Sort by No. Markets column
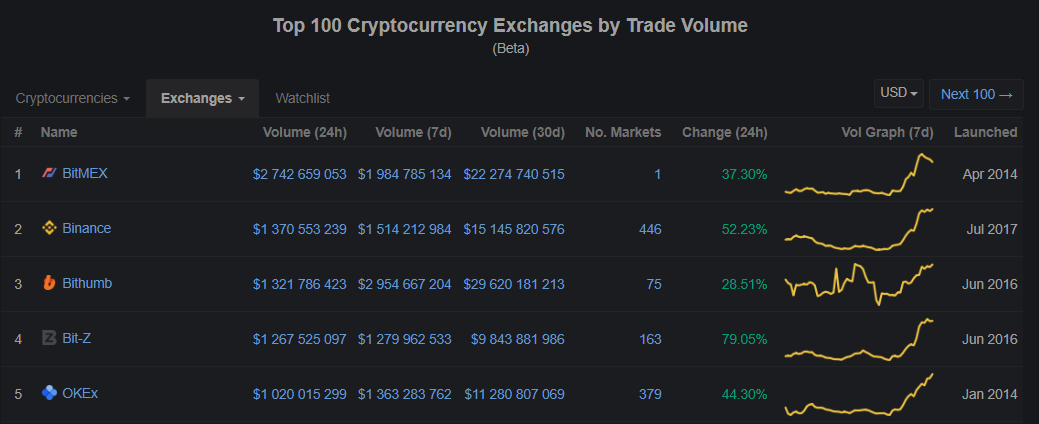The image size is (1039, 424). (x=623, y=132)
